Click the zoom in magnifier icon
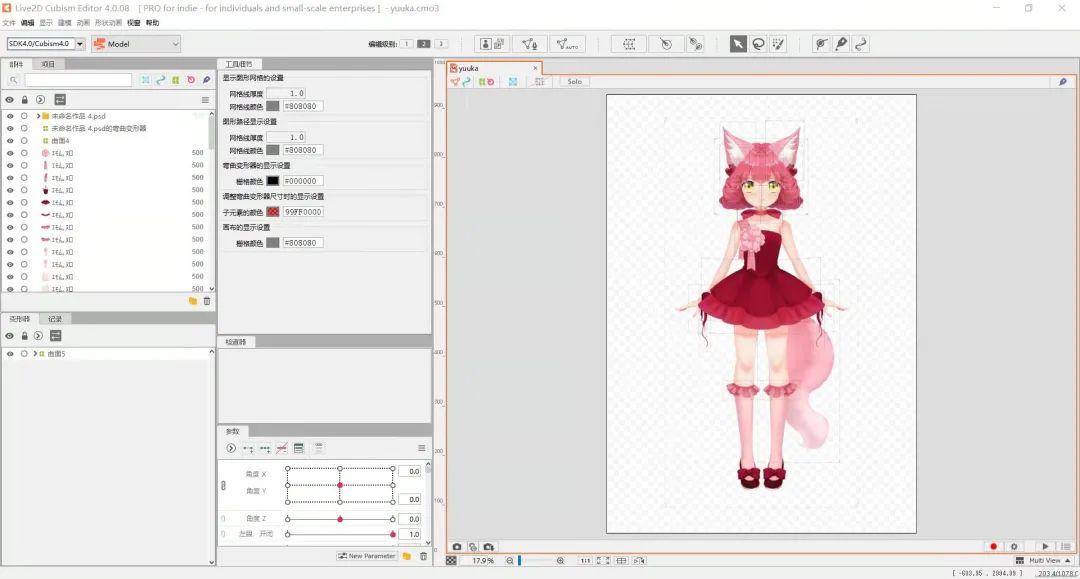This screenshot has height=579, width=1080. [x=560, y=561]
